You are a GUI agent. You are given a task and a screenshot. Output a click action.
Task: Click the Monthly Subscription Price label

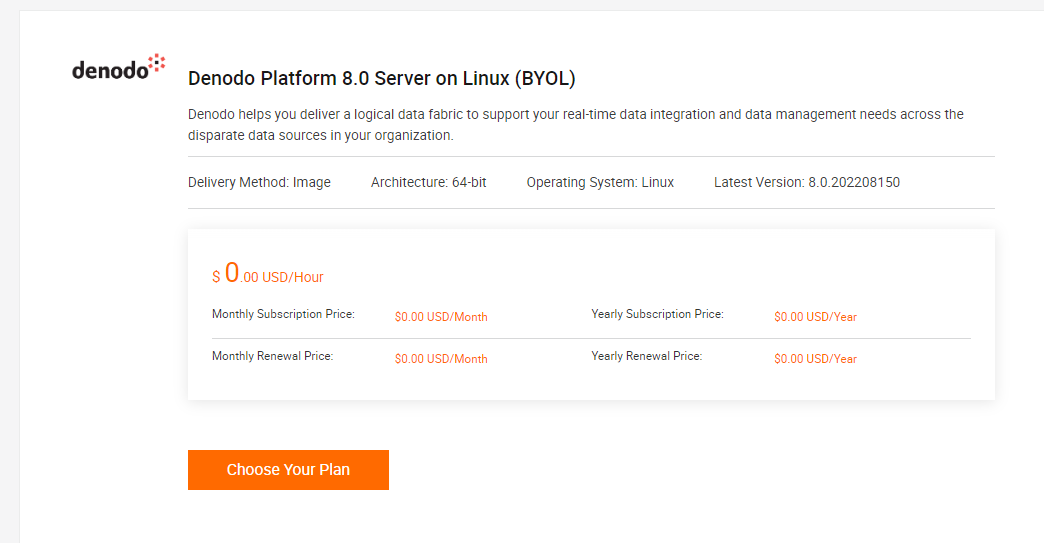click(x=283, y=314)
